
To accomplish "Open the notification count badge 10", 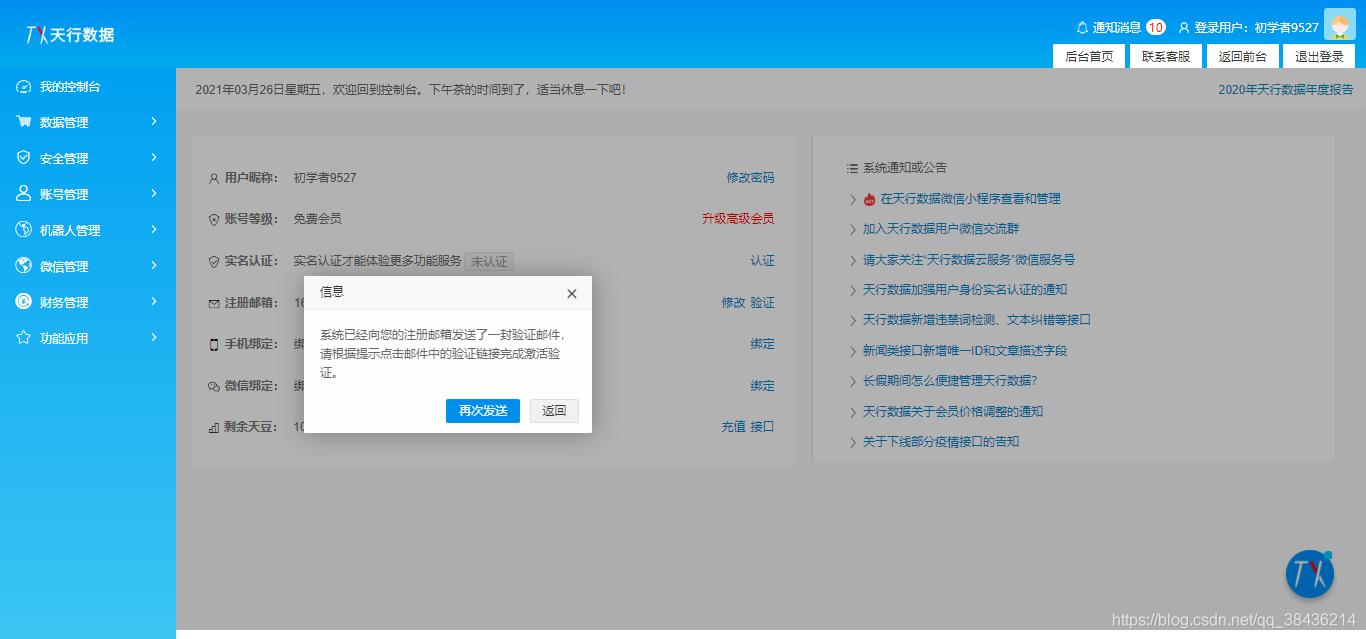I will (x=1156, y=28).
